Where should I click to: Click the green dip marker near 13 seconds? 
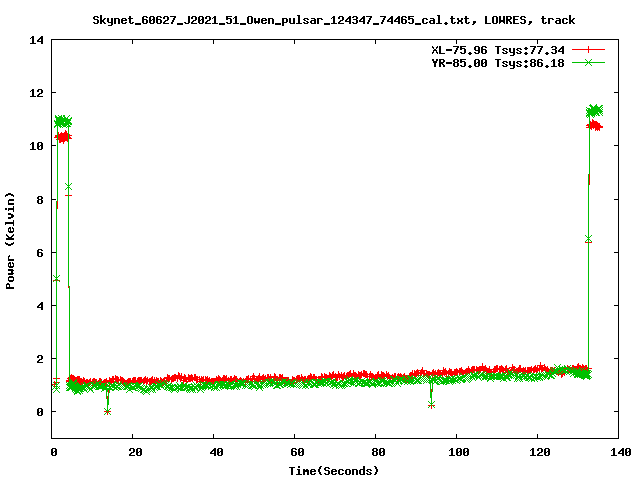(x=107, y=411)
